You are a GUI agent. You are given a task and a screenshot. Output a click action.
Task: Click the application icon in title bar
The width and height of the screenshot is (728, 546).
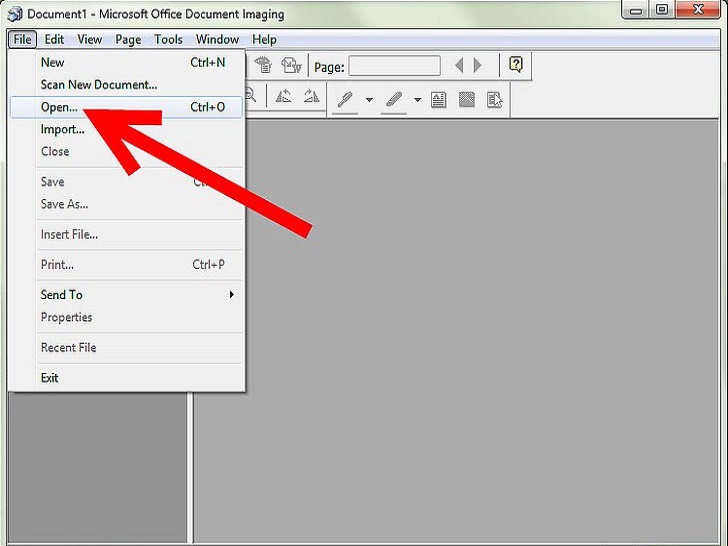tap(14, 14)
